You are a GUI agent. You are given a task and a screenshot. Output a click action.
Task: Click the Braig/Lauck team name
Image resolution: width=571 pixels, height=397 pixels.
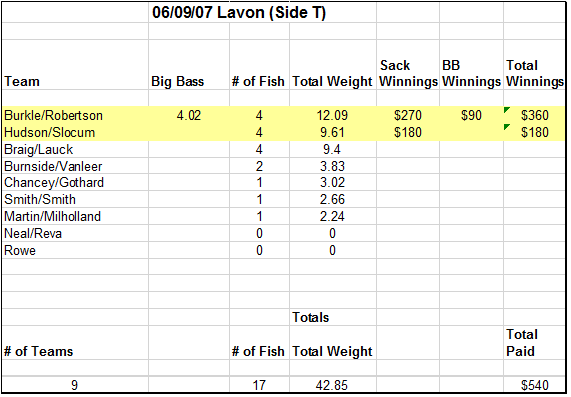pyautogui.click(x=38, y=149)
